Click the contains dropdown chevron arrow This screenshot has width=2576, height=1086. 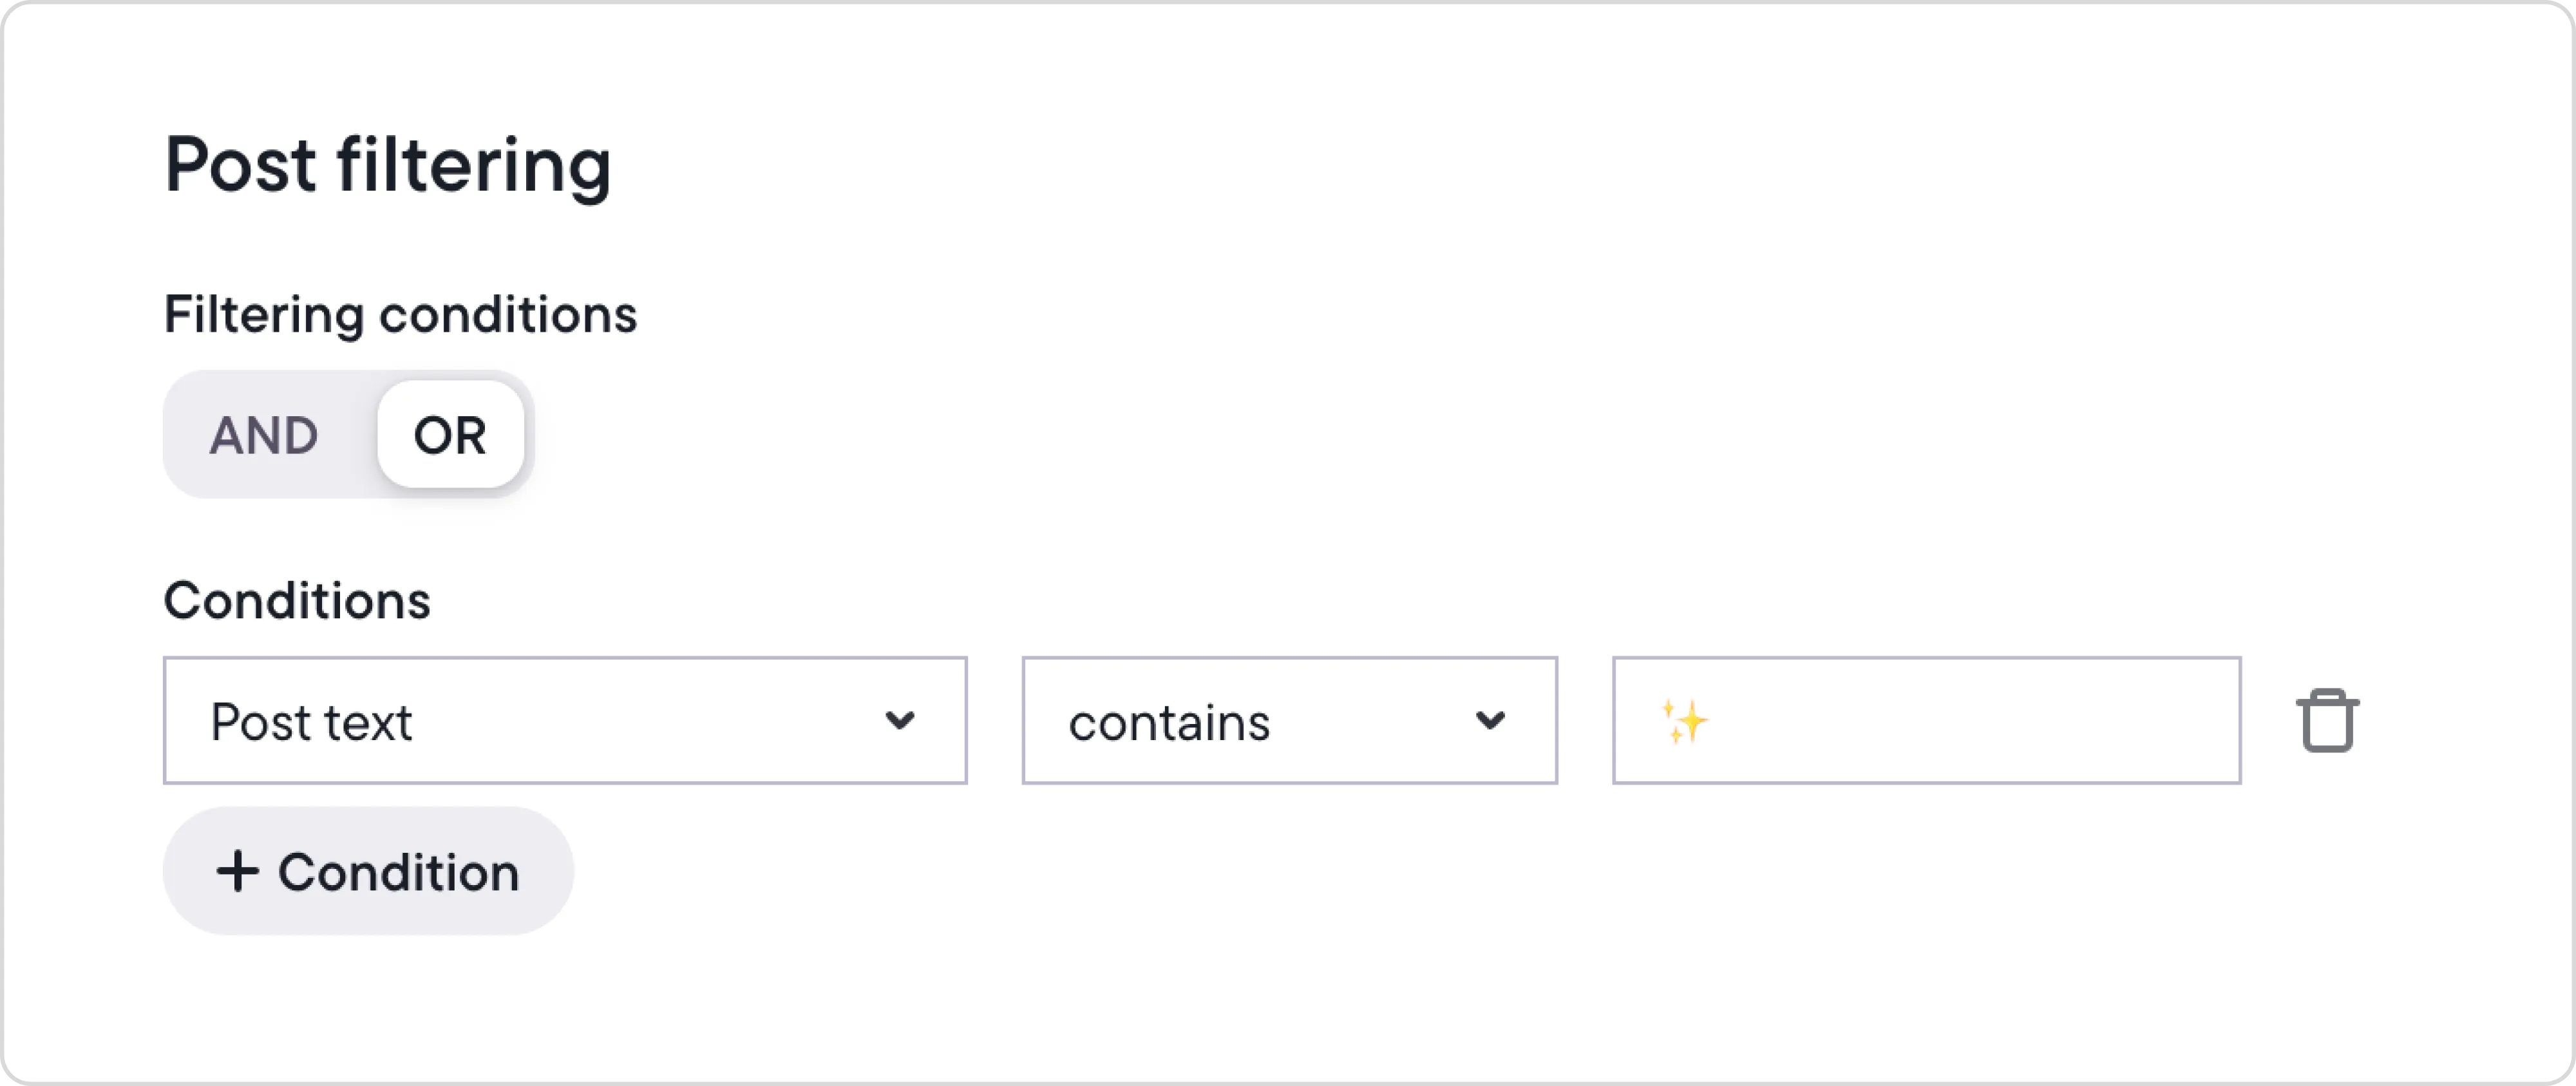(1489, 721)
